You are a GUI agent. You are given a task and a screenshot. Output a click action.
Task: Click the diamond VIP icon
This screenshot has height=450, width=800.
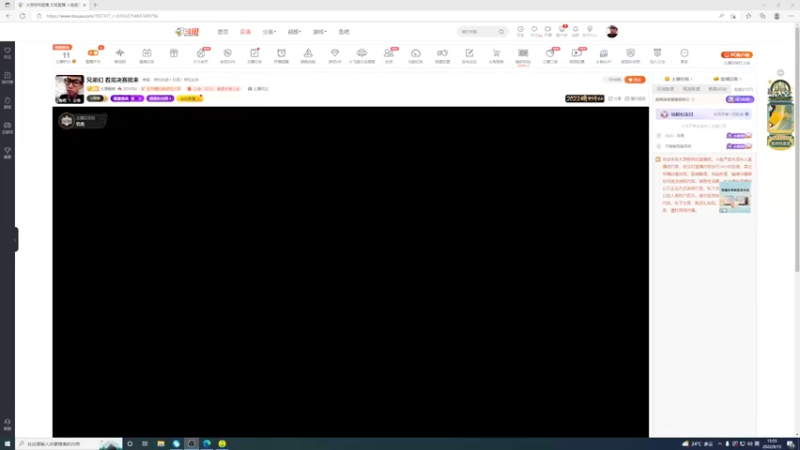(335, 53)
